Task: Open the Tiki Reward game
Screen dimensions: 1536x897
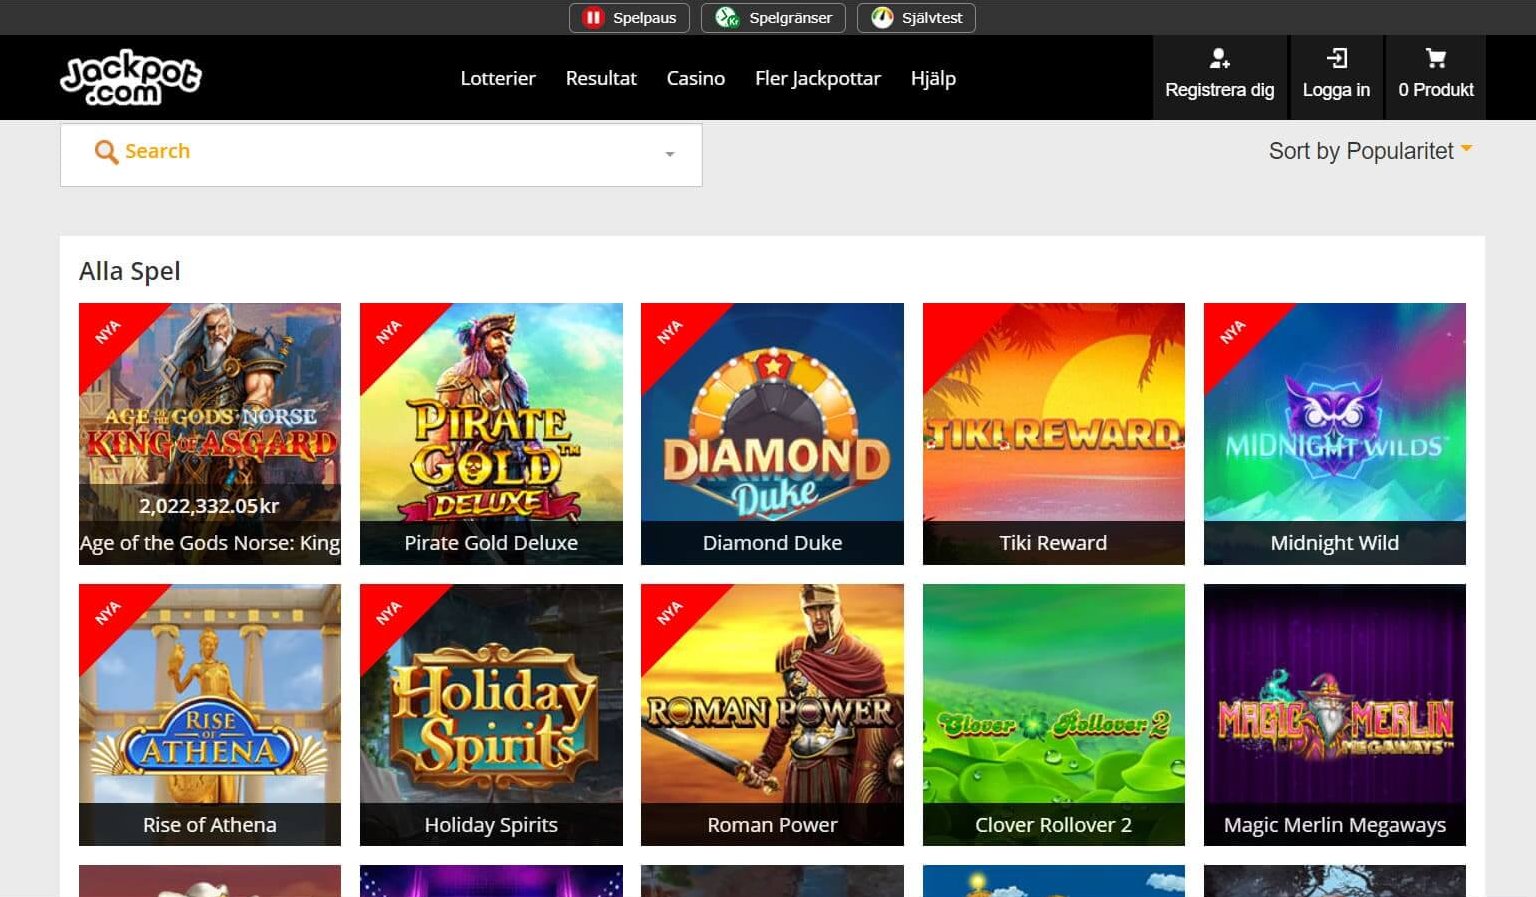Action: (1054, 434)
